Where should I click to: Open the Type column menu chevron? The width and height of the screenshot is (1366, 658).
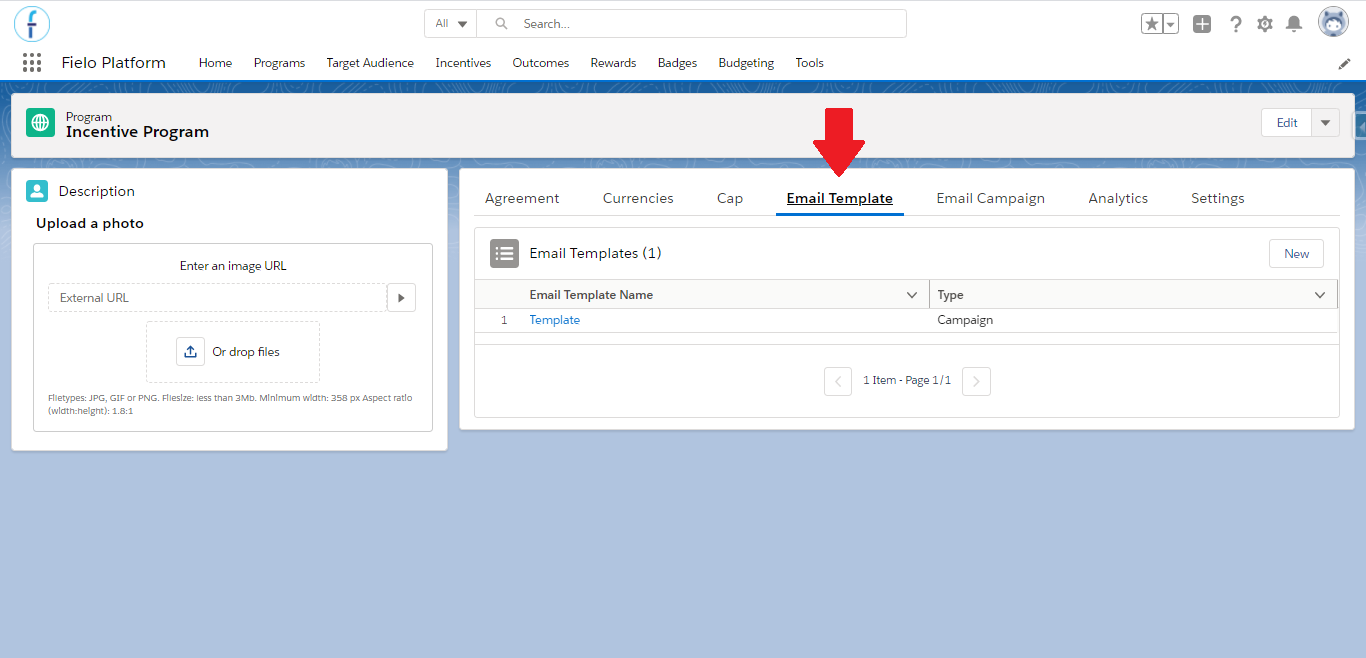click(1319, 295)
